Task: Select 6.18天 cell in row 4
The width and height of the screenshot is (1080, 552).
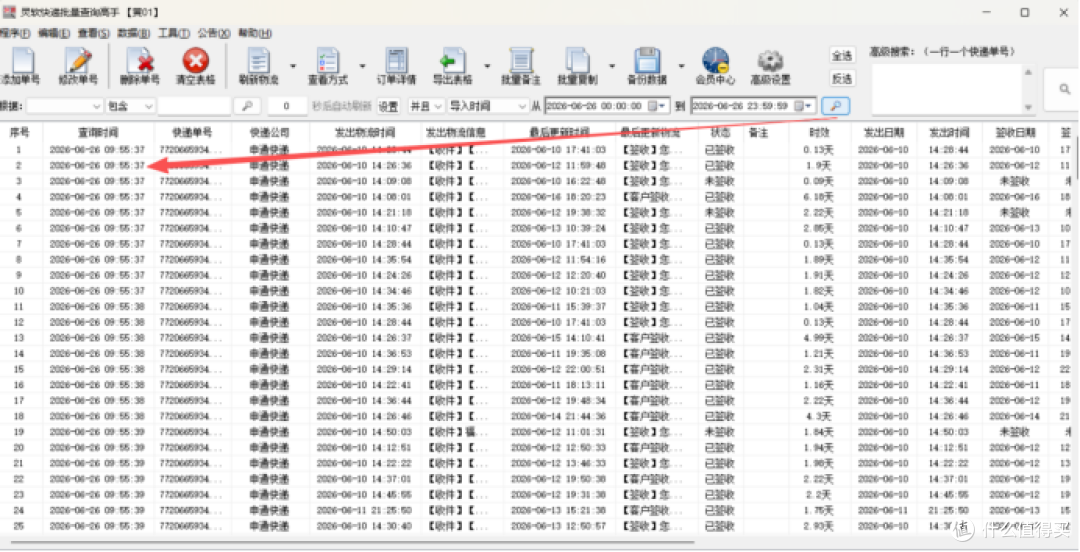Action: 818,197
